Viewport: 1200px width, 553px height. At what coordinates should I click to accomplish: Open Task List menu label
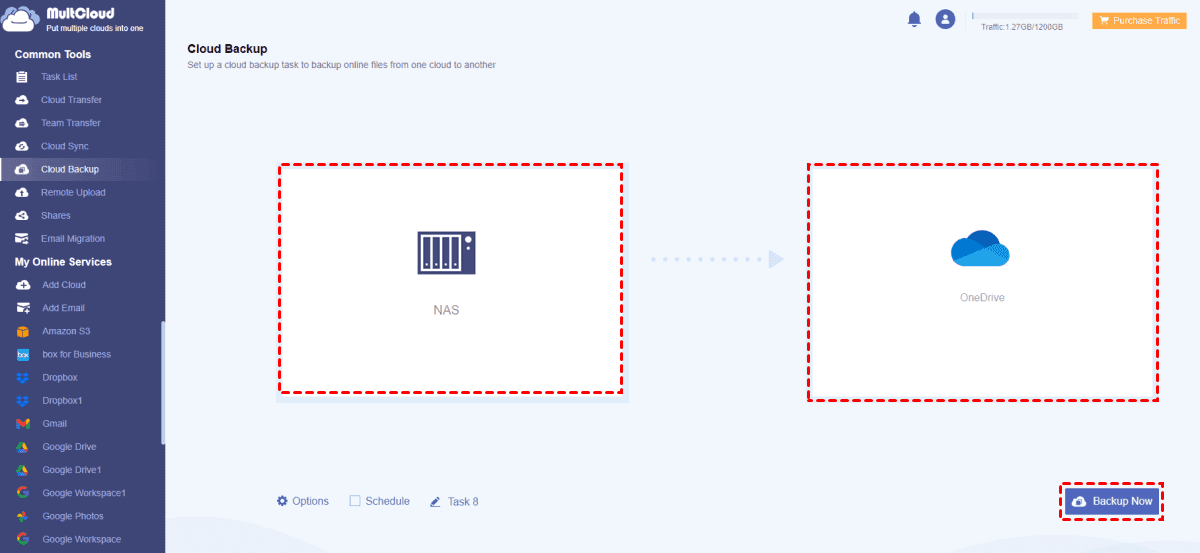click(59, 77)
